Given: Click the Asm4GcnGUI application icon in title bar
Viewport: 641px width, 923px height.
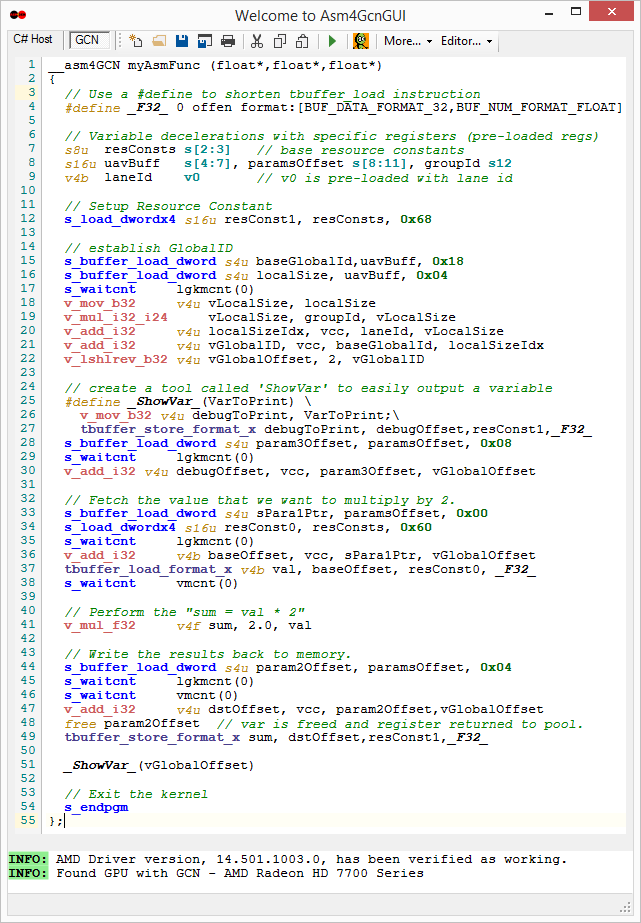Looking at the screenshot, I should 18,14.
